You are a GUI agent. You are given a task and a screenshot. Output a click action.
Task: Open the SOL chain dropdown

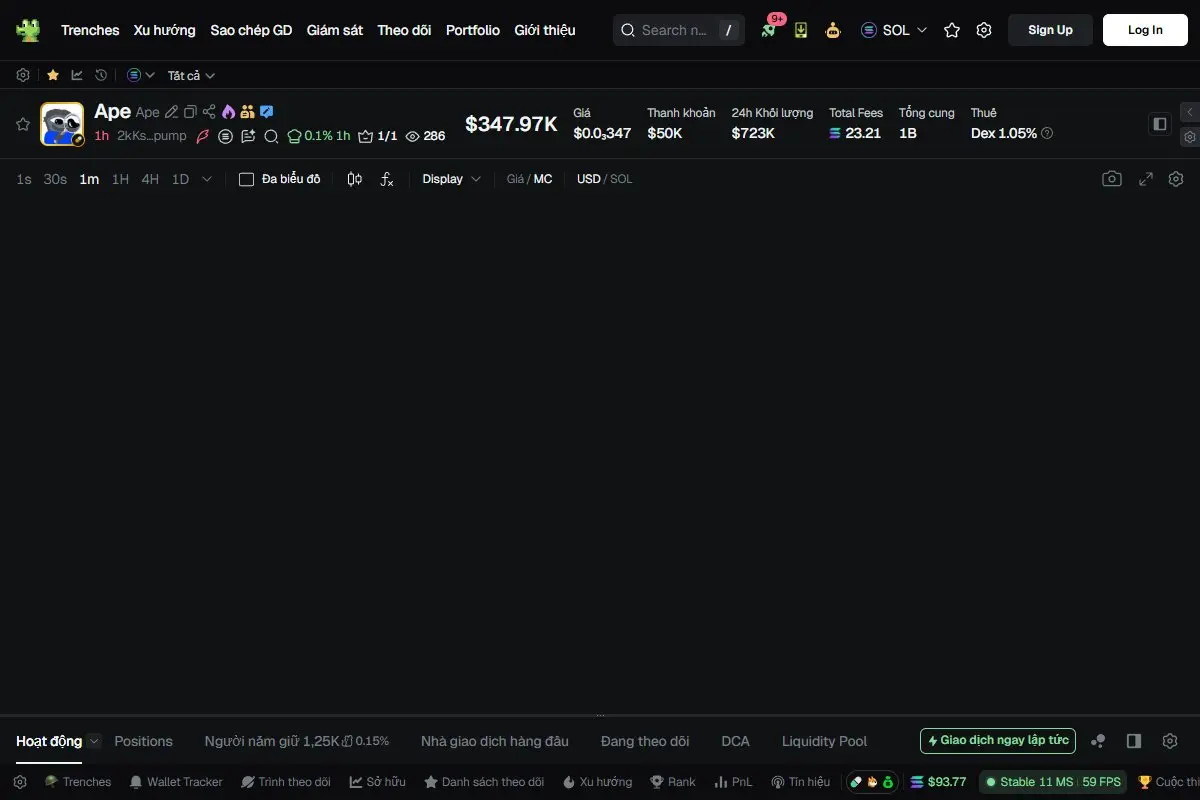point(894,30)
